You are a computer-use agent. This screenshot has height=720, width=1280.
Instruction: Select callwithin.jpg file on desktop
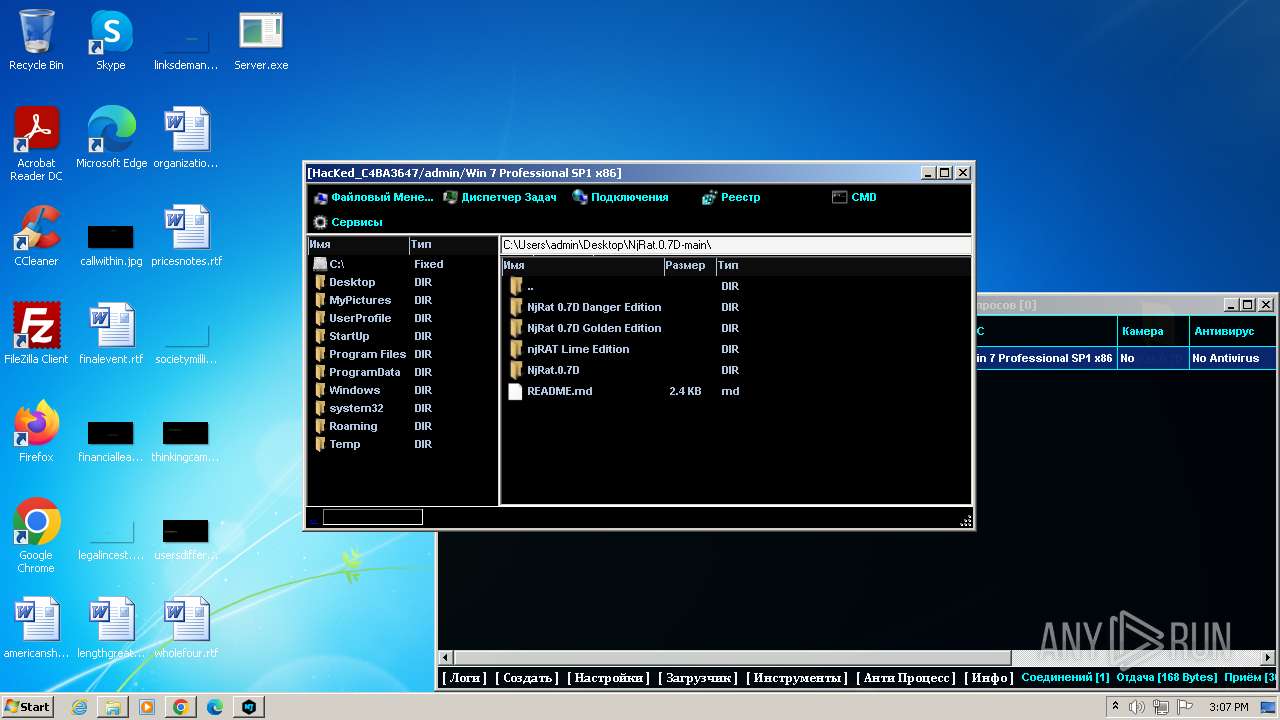click(x=111, y=243)
